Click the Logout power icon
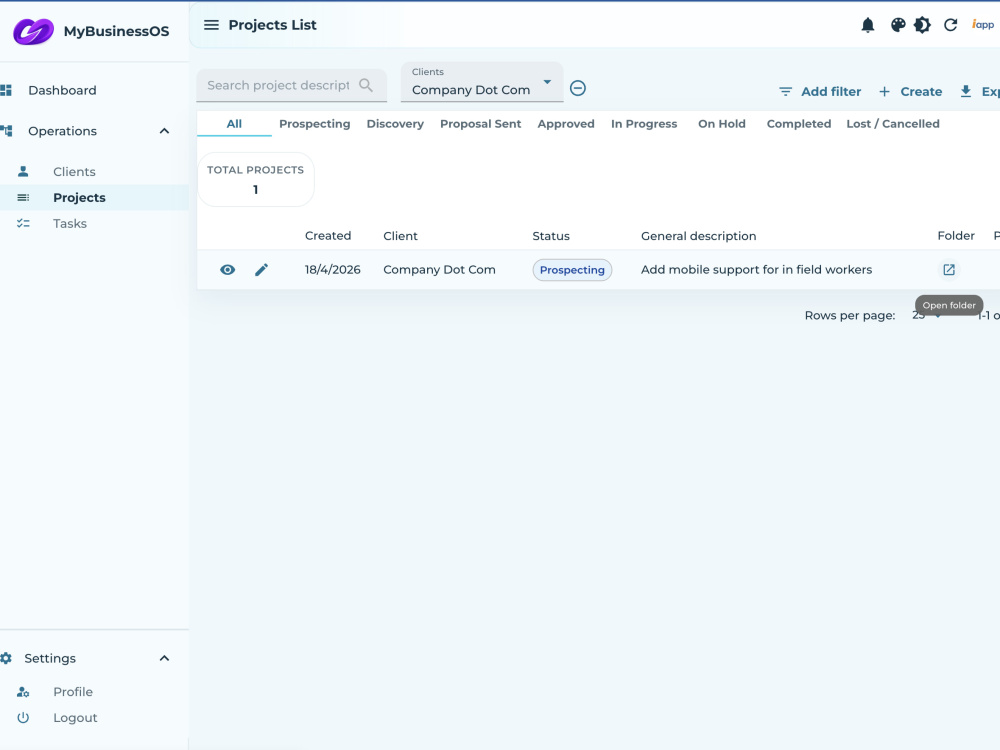The image size is (1000, 750). pos(23,717)
